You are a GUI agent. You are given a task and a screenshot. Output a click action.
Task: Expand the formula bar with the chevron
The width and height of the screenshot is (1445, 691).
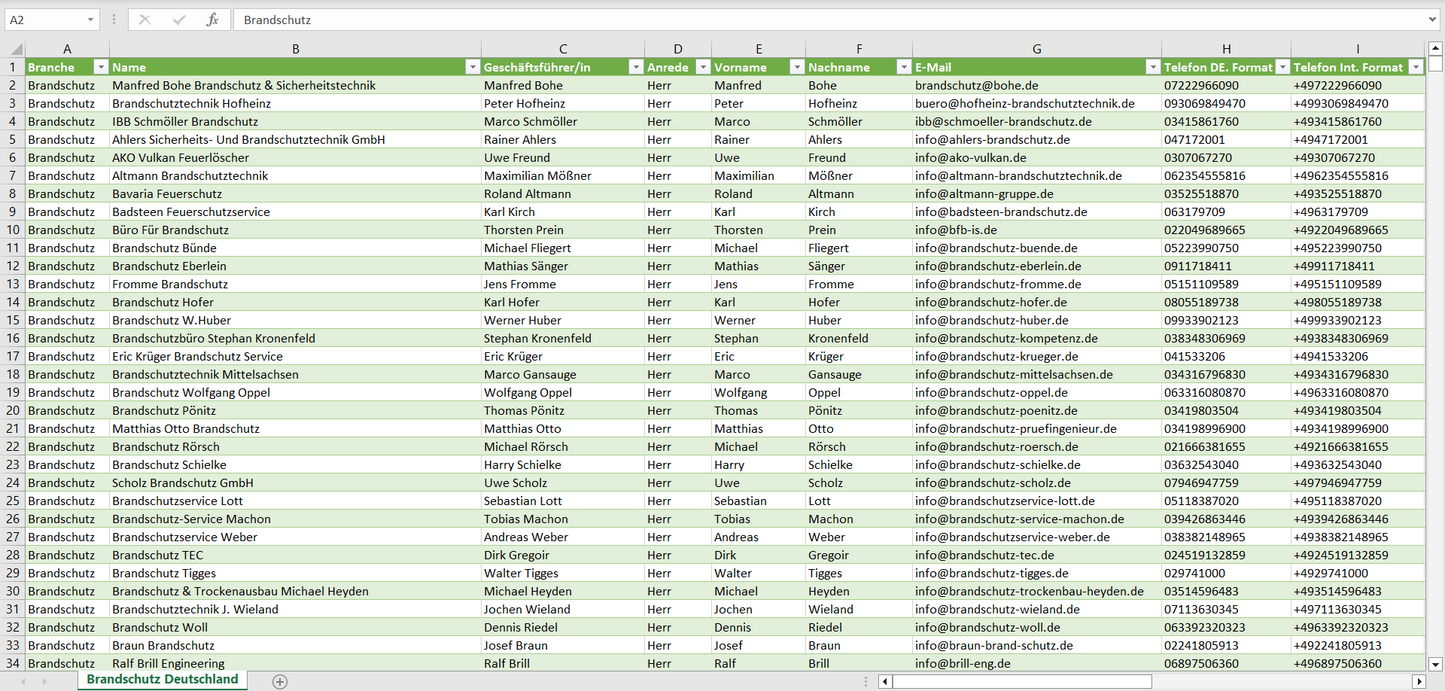click(1433, 20)
